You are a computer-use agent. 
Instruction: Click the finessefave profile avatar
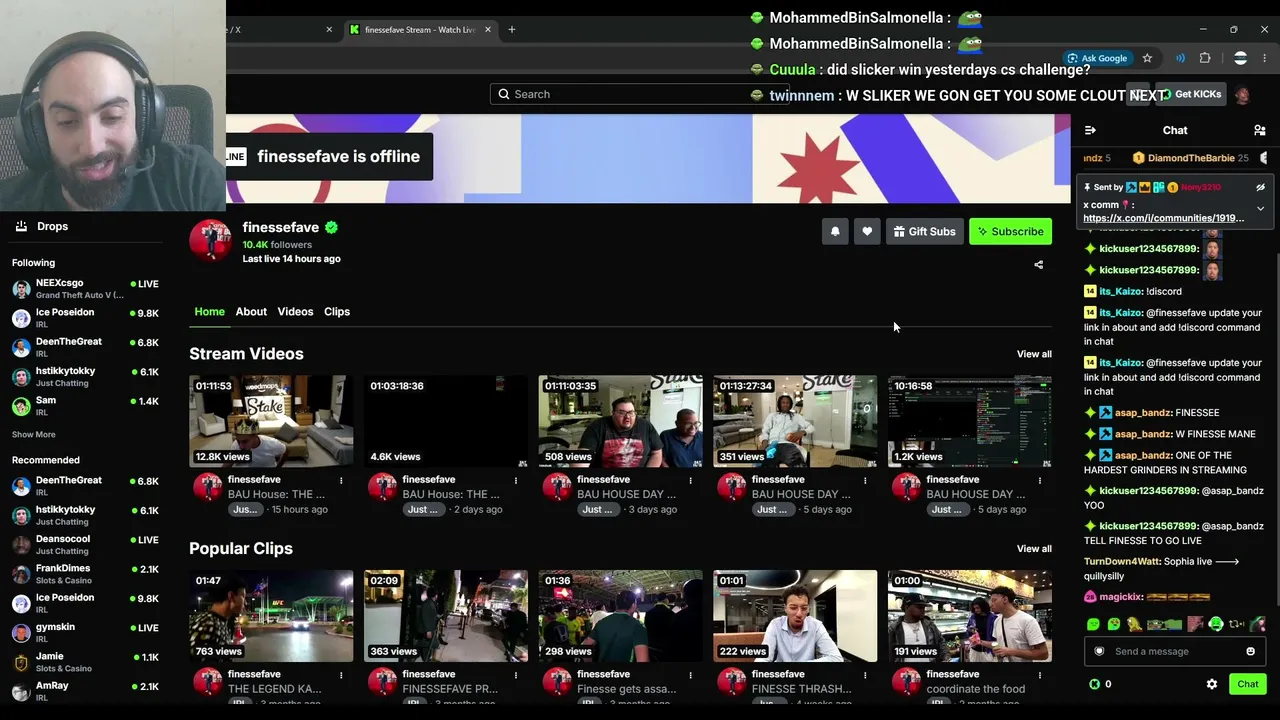coord(210,240)
